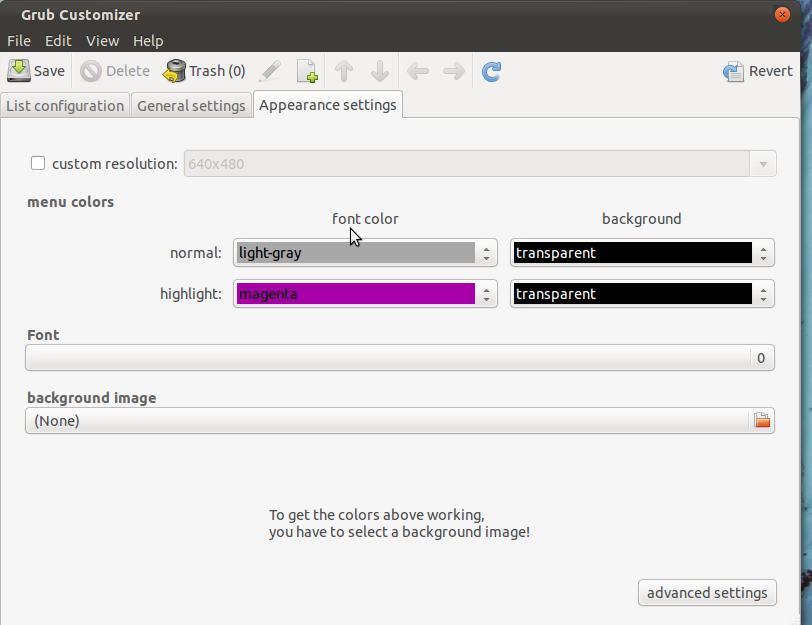
Task: Click the Delete toolbar icon
Action: click(91, 71)
